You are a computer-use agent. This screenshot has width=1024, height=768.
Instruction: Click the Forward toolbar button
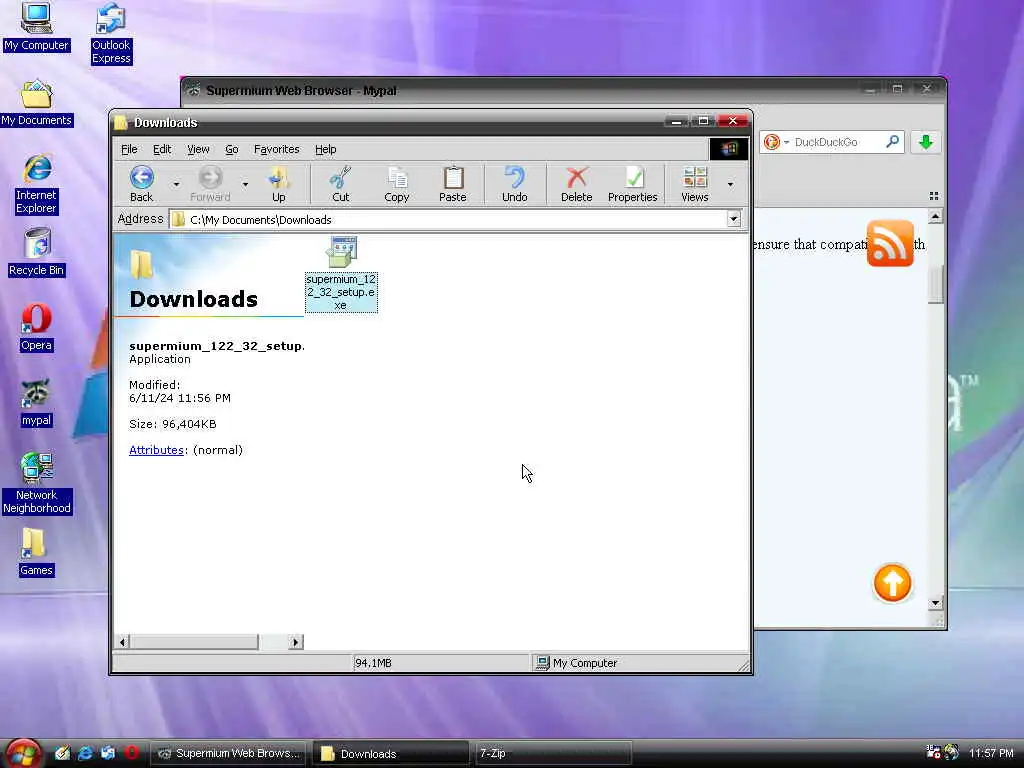tap(210, 184)
